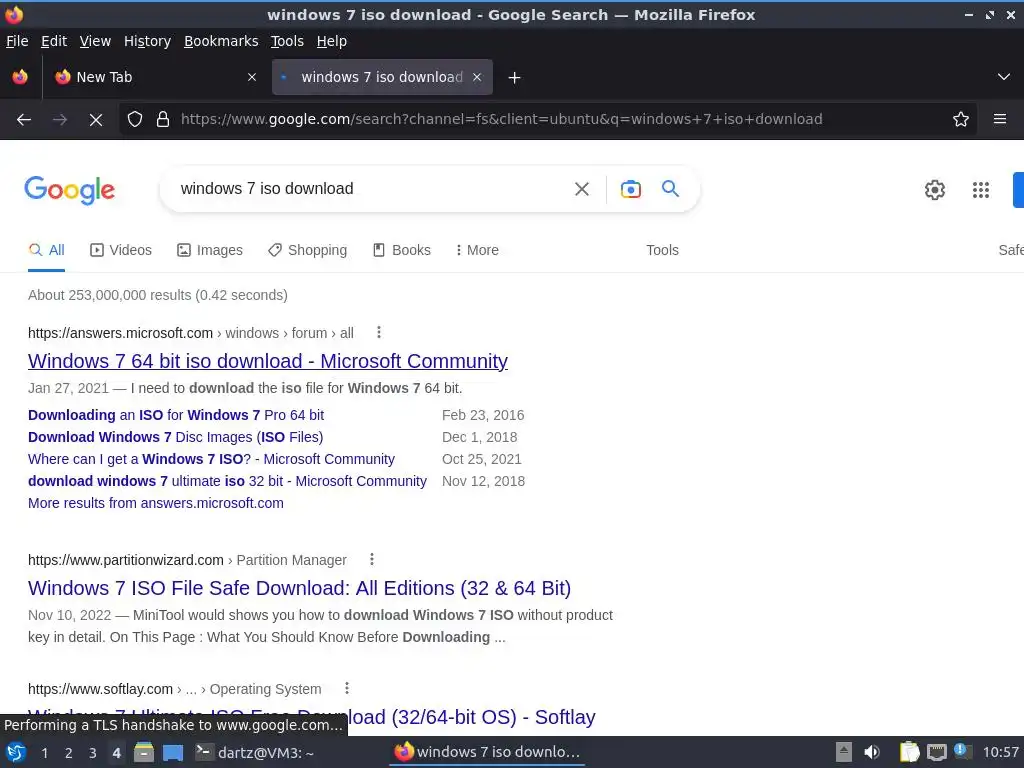The width and height of the screenshot is (1024, 768).
Task: Open Windows 7 64 bit iso download result
Action: pos(268,361)
